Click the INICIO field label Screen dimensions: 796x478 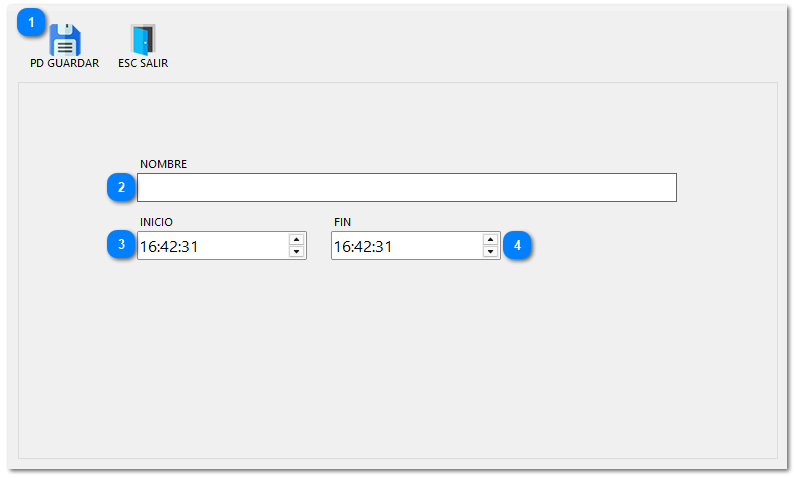(x=157, y=222)
